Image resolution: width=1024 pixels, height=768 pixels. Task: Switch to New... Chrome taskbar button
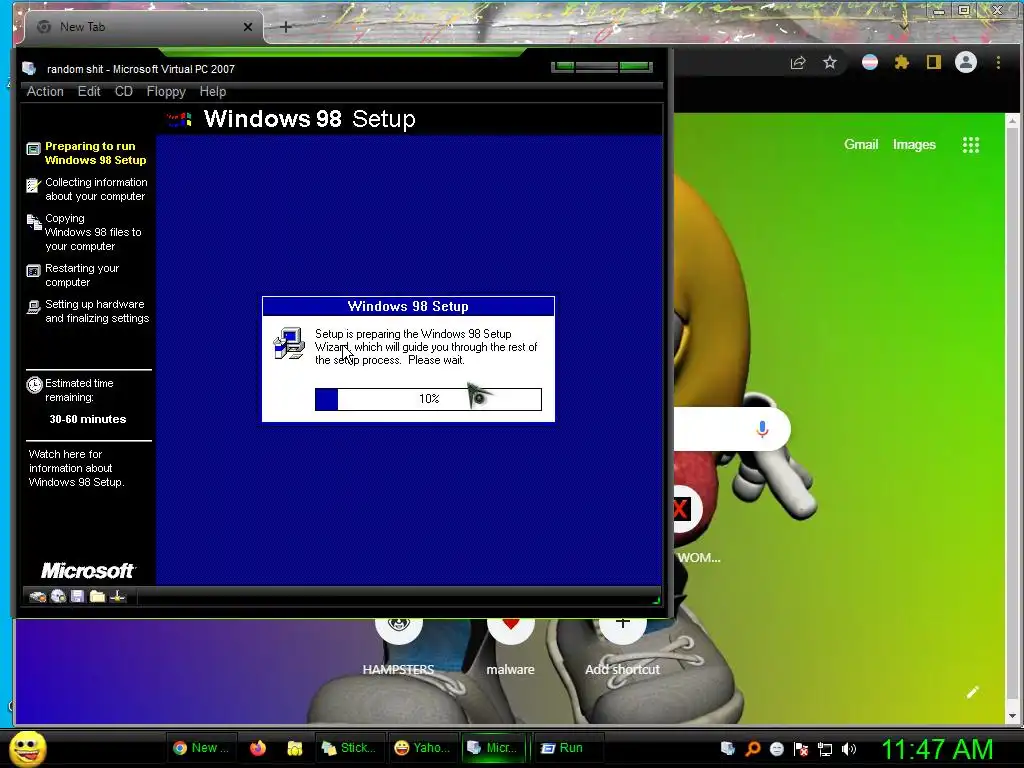tap(202, 748)
